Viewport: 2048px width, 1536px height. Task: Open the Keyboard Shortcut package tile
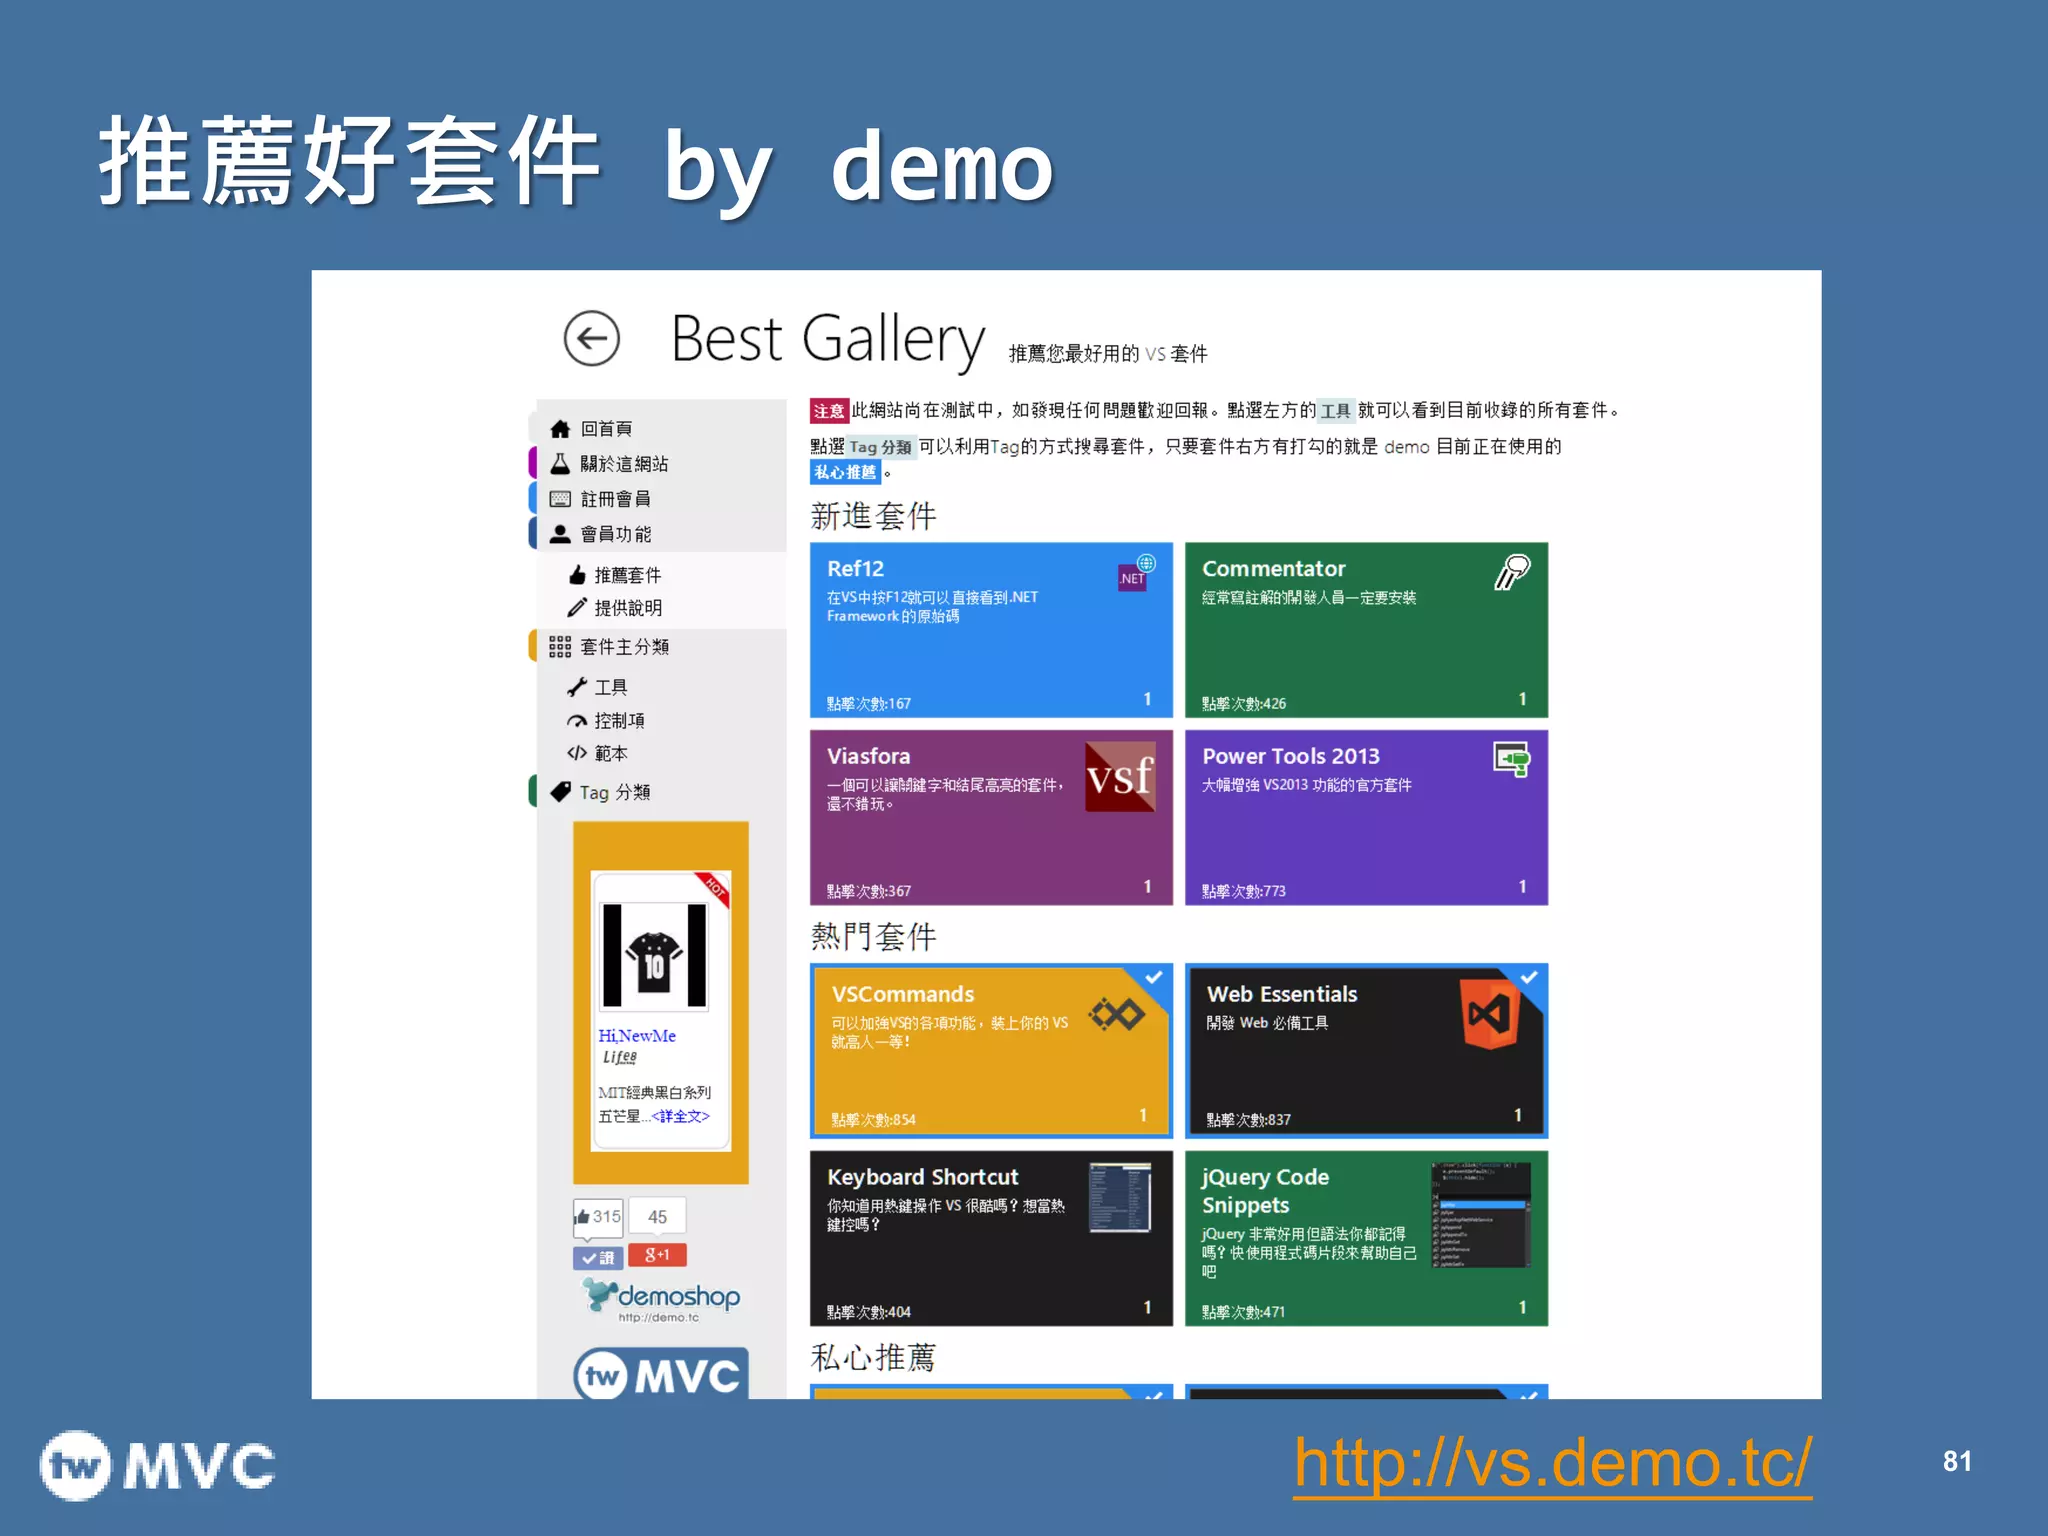[991, 1238]
